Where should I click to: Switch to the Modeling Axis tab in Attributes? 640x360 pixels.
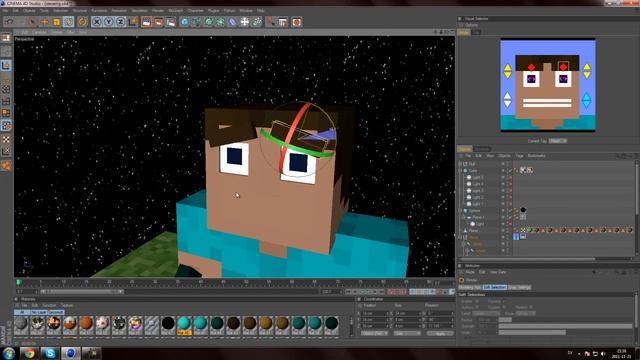[x=470, y=287]
